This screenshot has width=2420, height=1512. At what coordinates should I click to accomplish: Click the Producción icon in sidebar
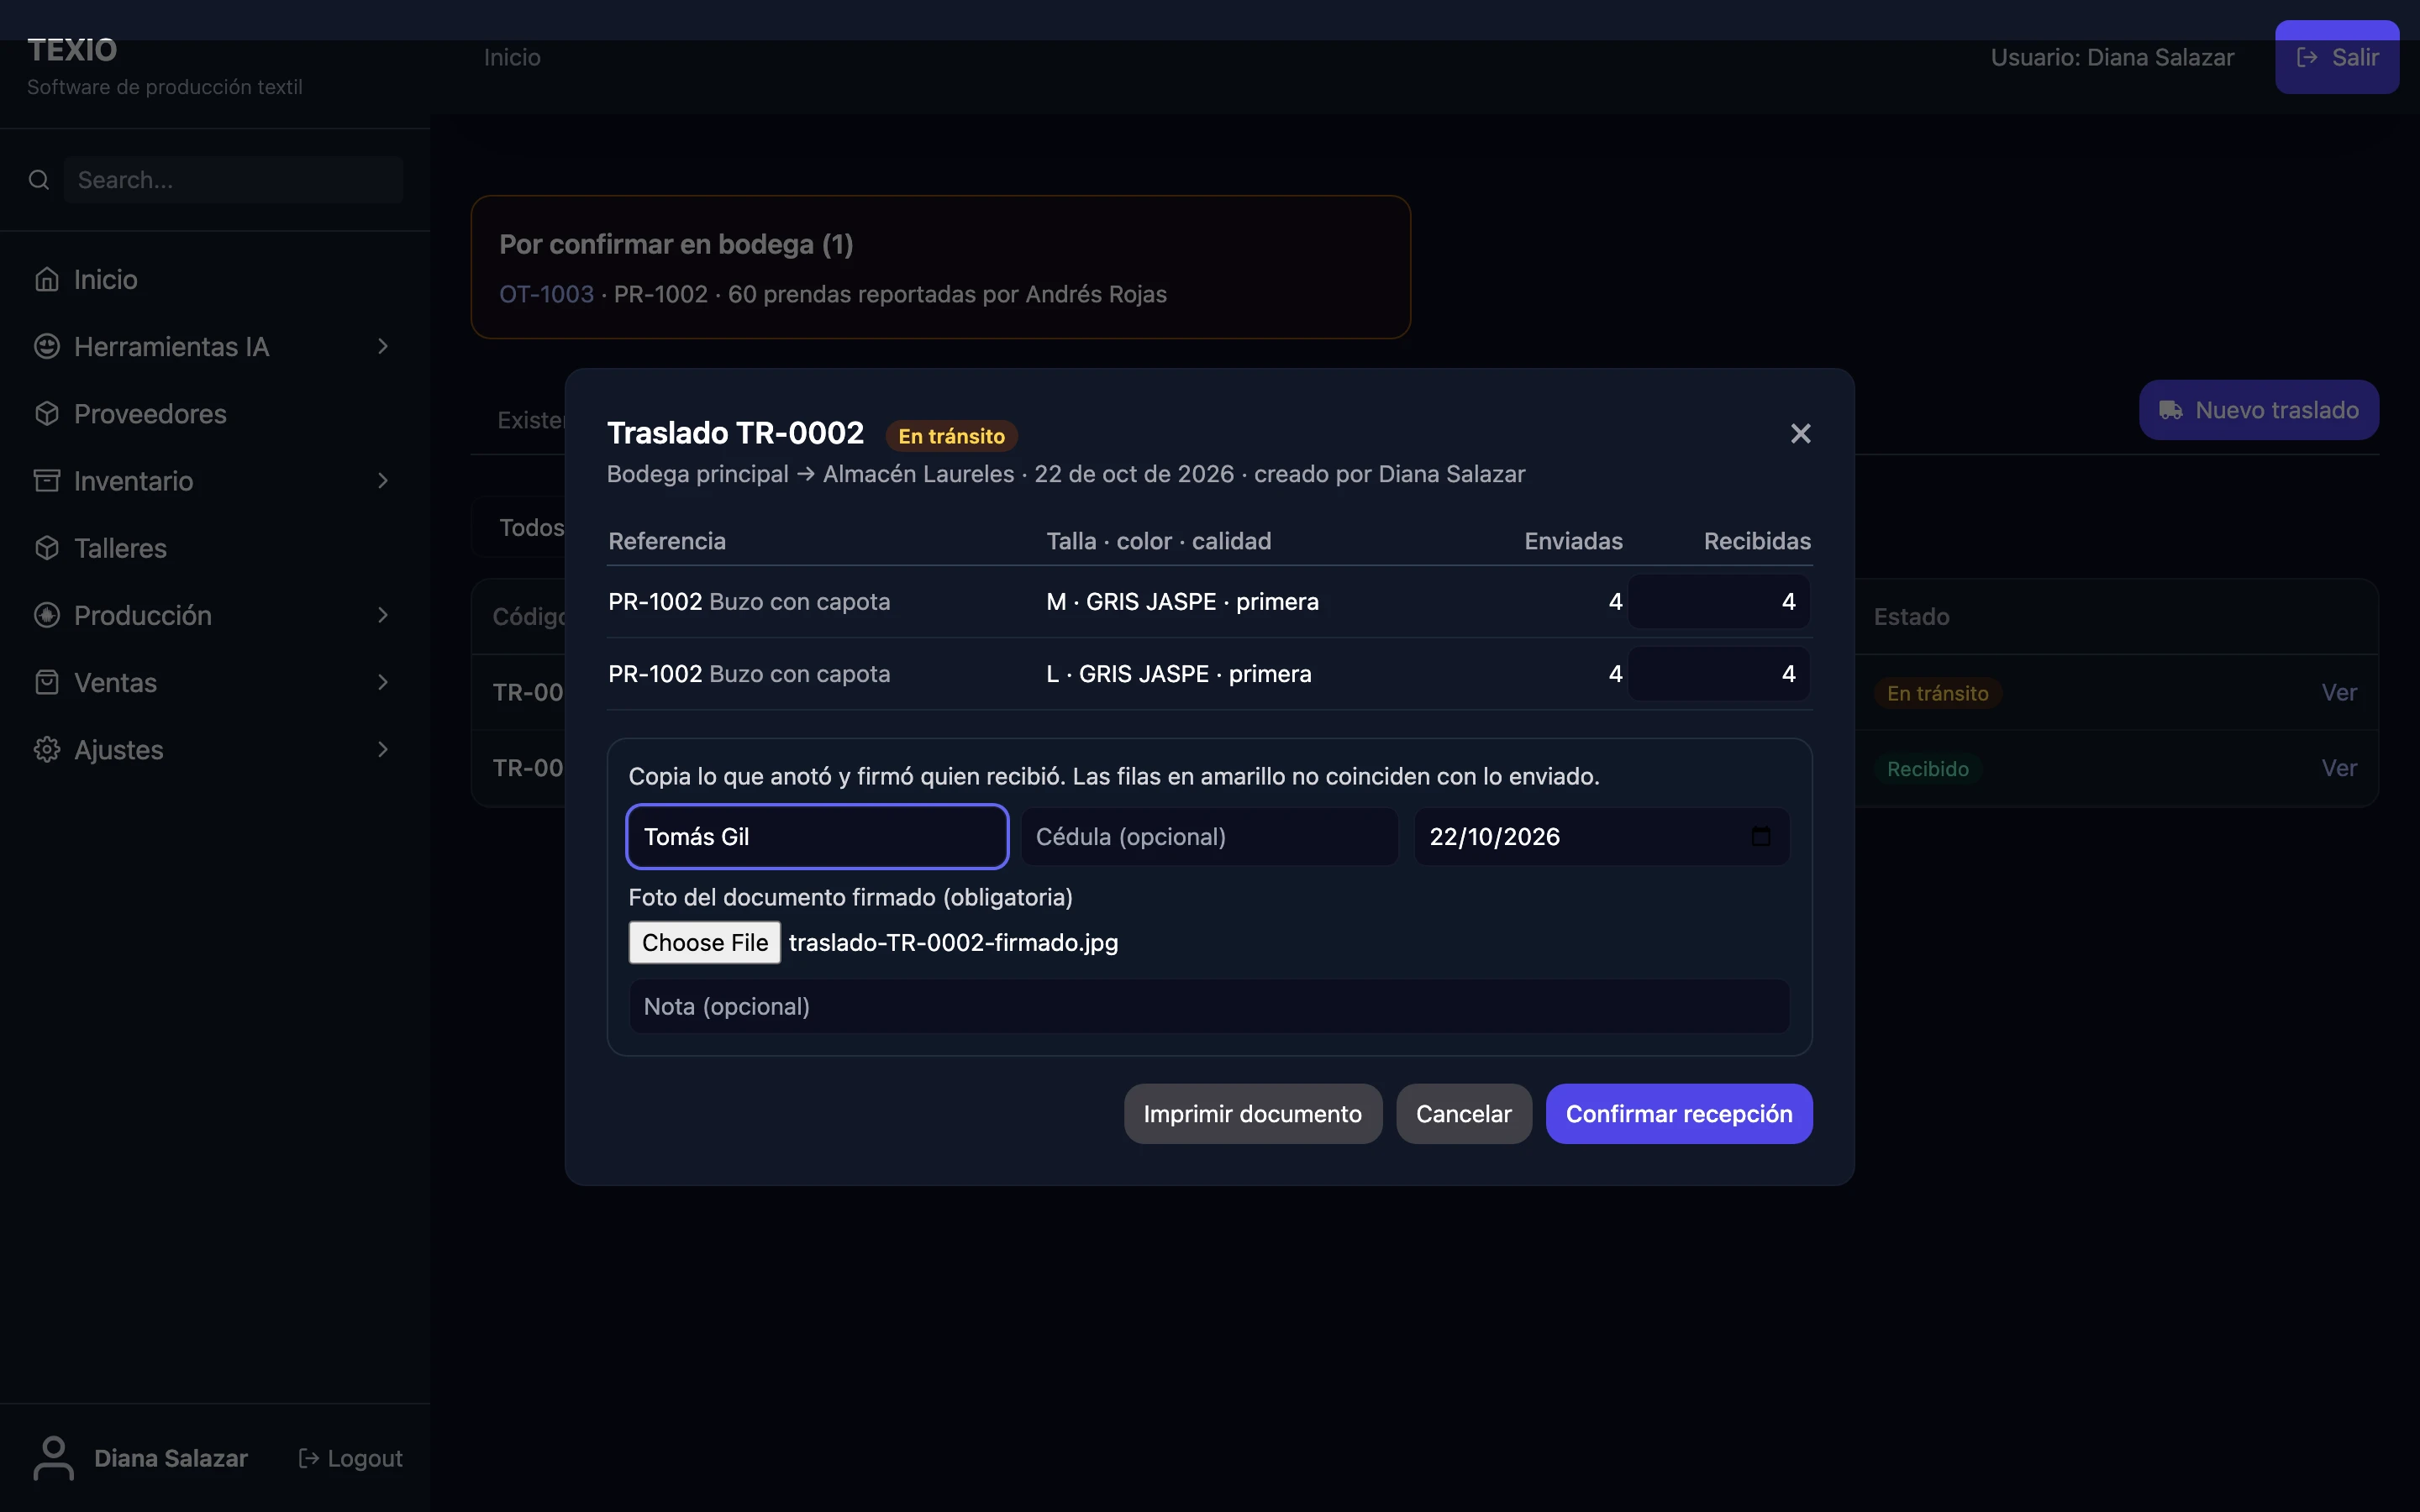(47, 615)
